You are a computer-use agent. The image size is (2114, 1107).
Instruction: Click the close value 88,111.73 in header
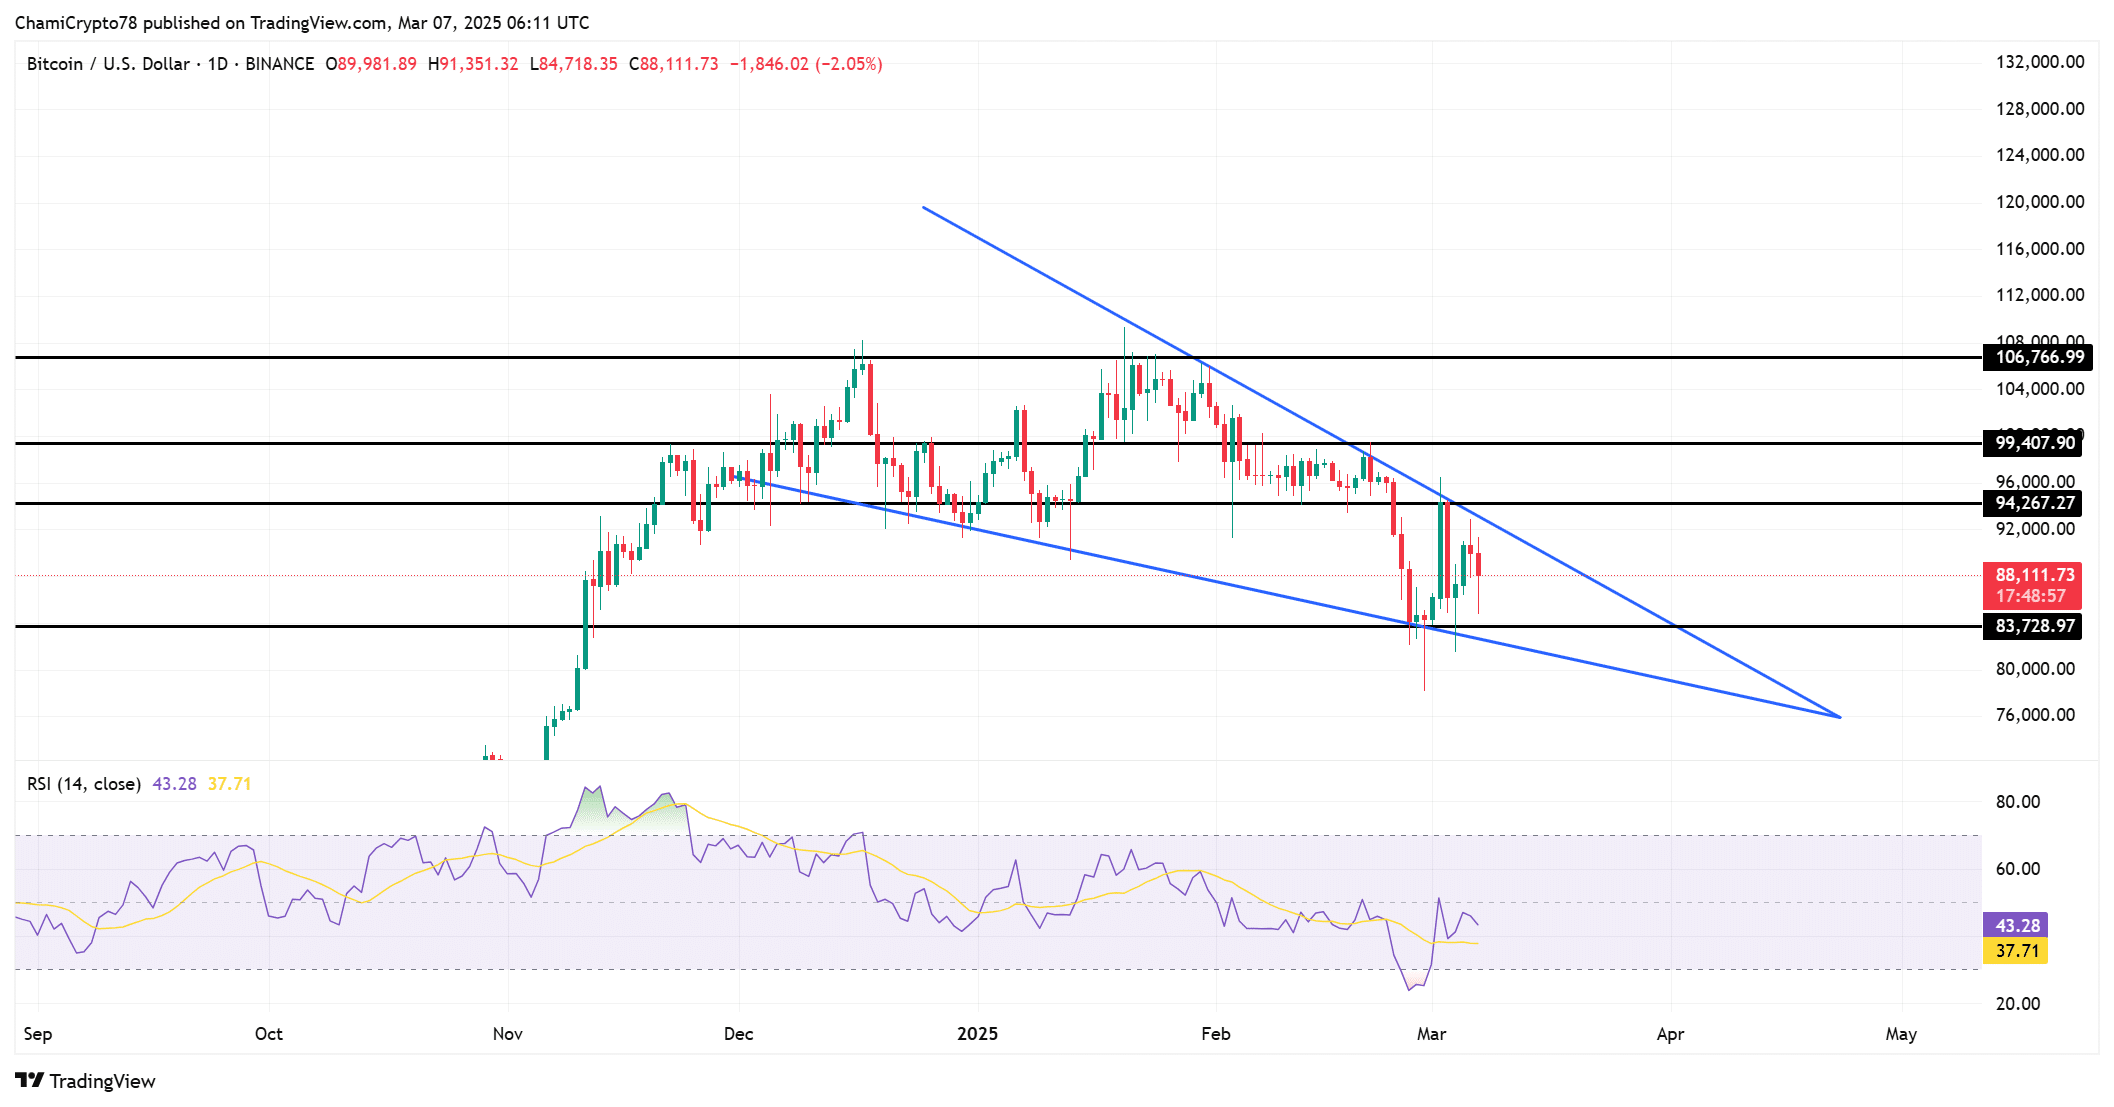[x=679, y=64]
